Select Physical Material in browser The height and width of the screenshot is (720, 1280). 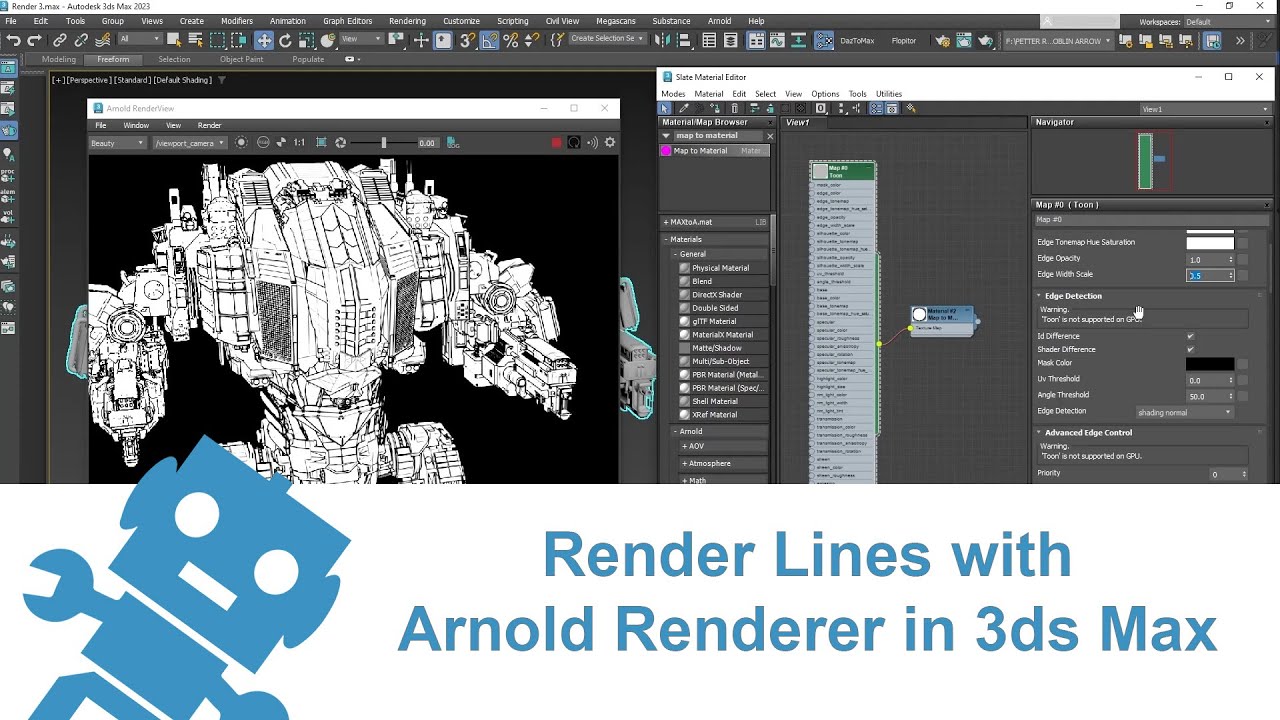click(x=720, y=268)
